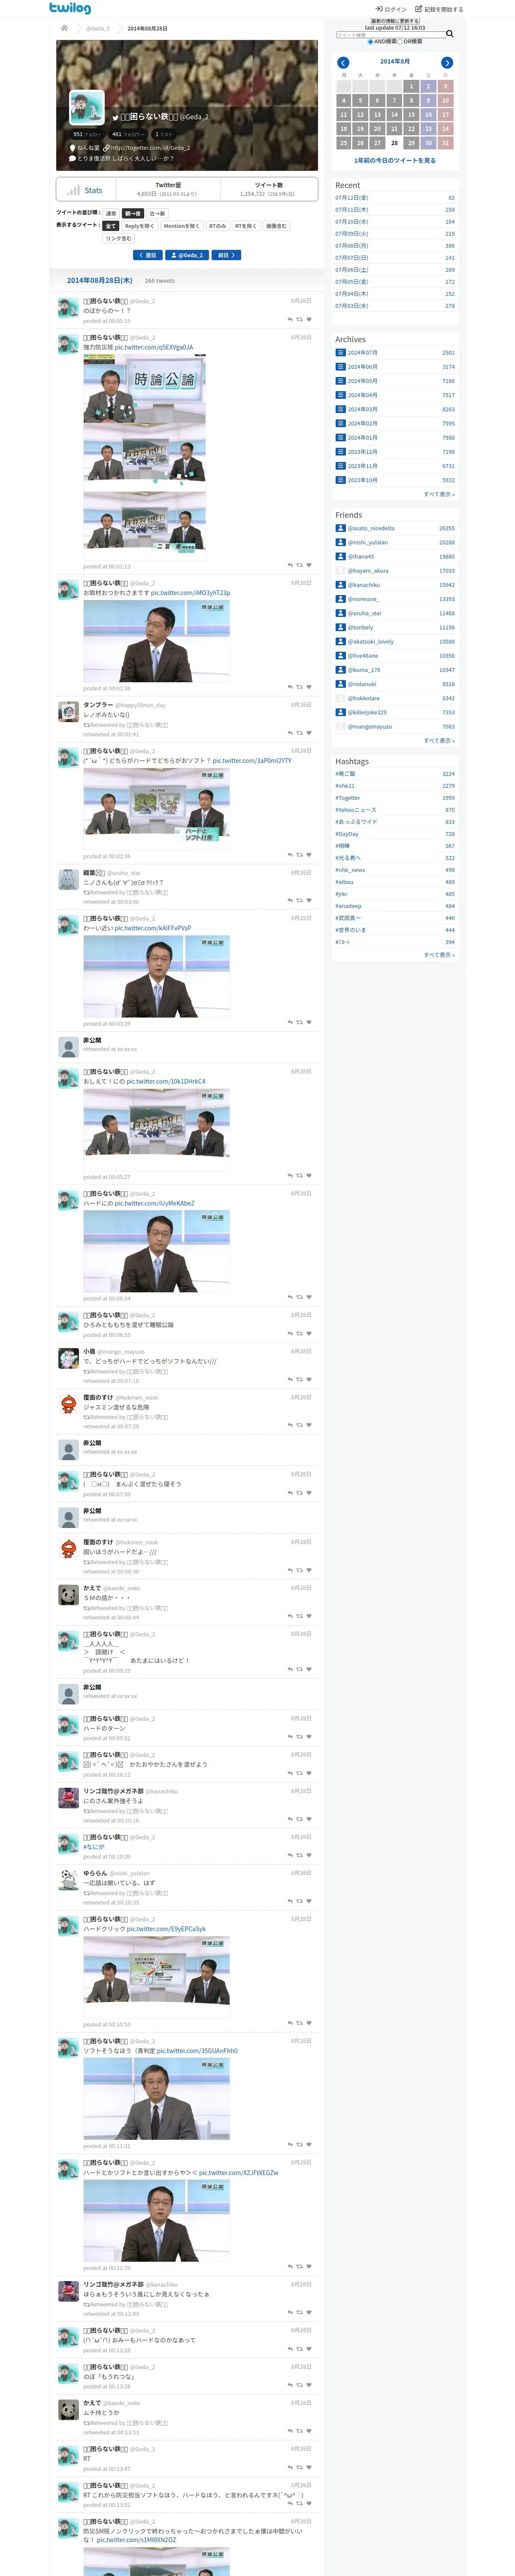Toggle Replyを除く filter
Image resolution: width=515 pixels, height=2576 pixels.
coord(139,226)
